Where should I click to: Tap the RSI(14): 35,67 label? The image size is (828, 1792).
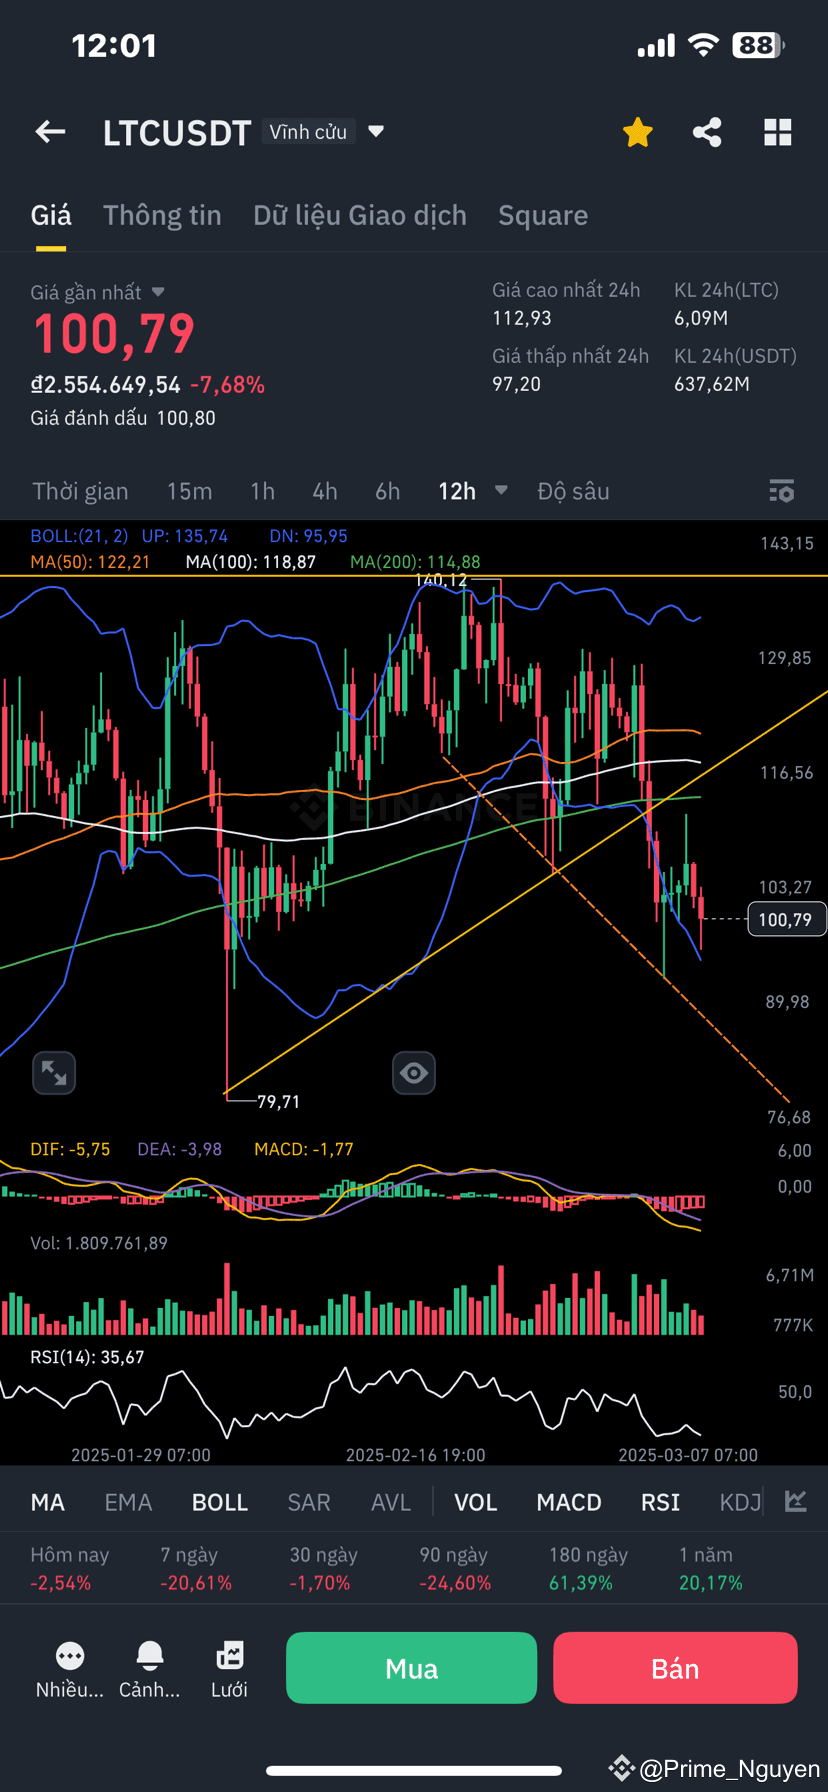87,1357
